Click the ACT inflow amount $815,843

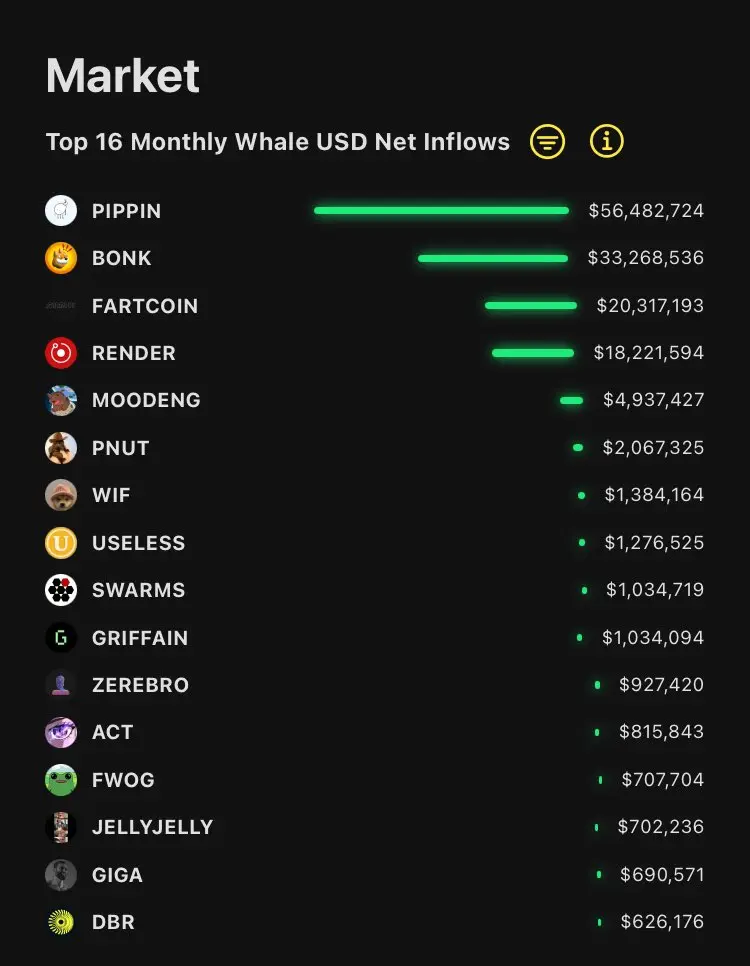661,732
